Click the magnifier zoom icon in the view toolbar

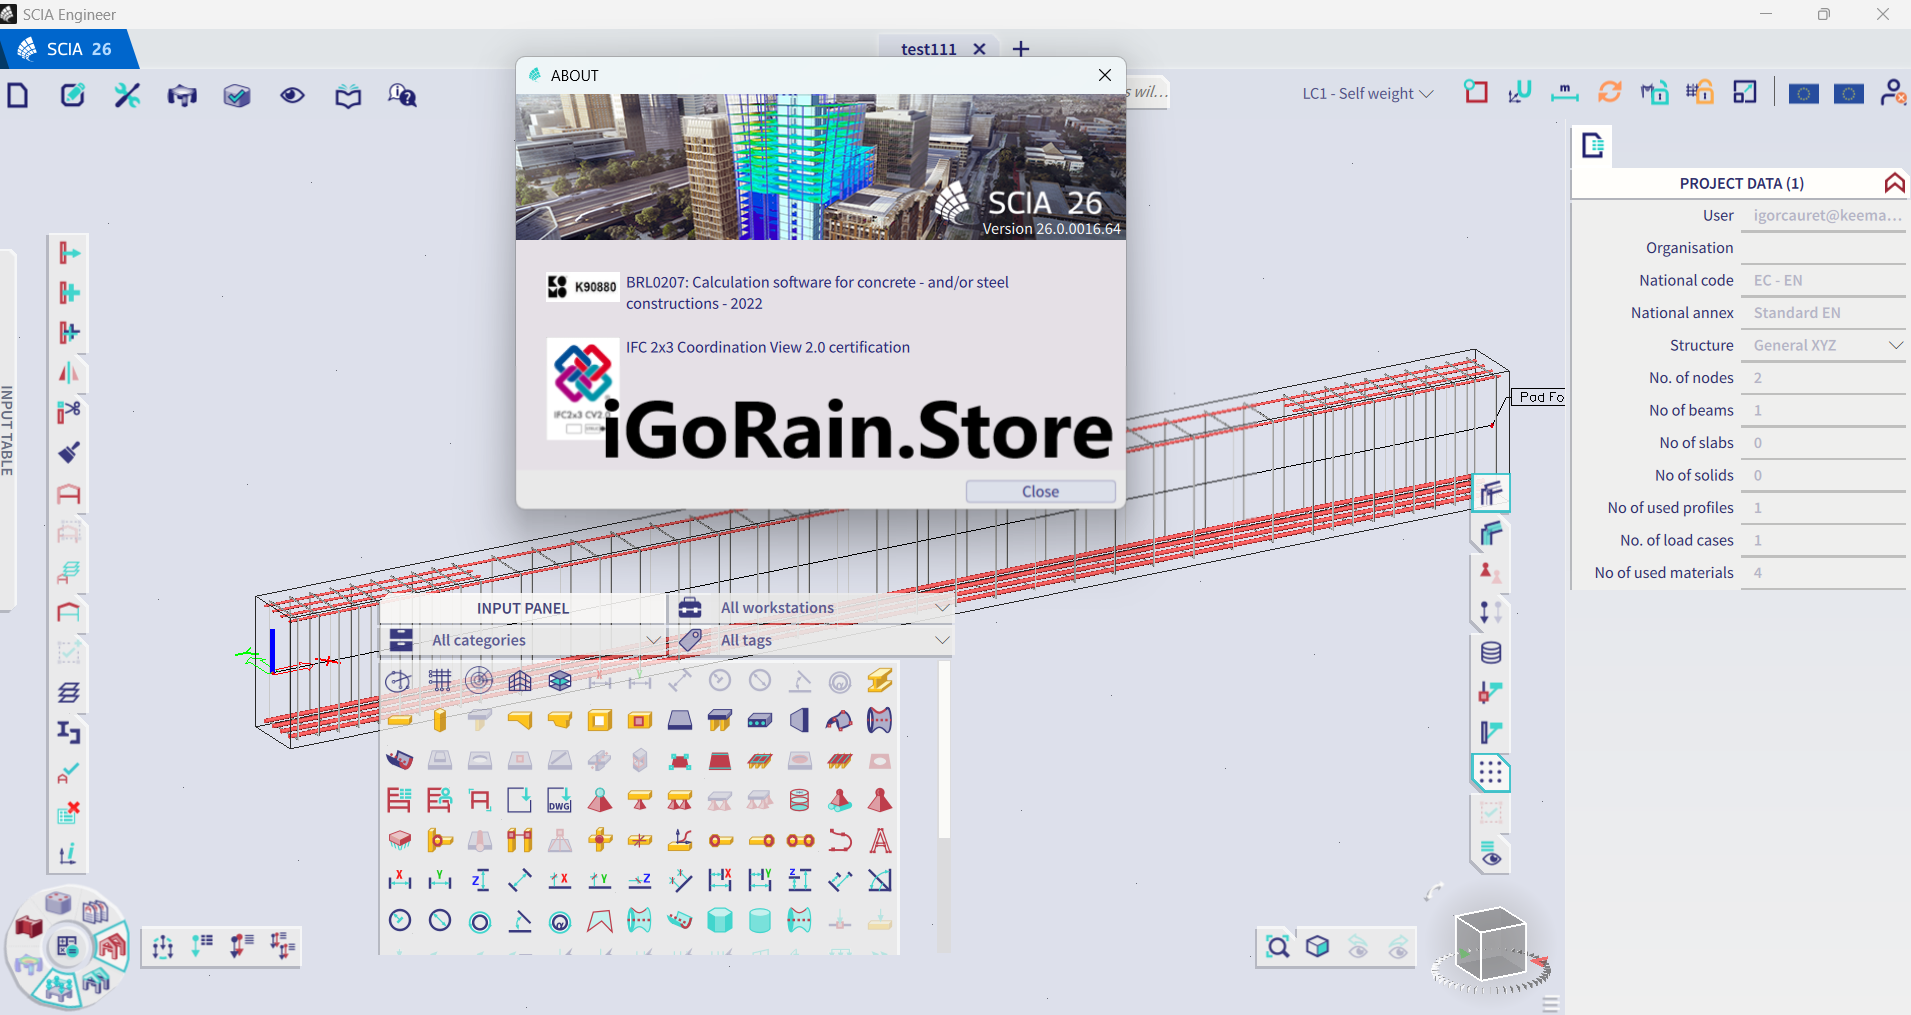tap(1277, 946)
